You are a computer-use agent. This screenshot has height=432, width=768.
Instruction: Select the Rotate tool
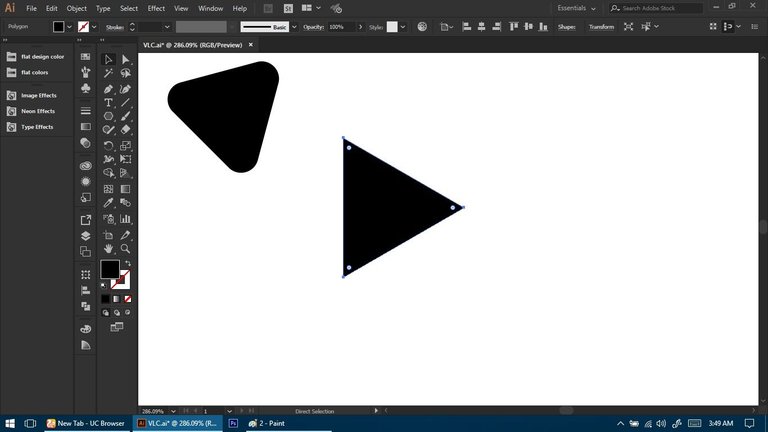(108, 145)
